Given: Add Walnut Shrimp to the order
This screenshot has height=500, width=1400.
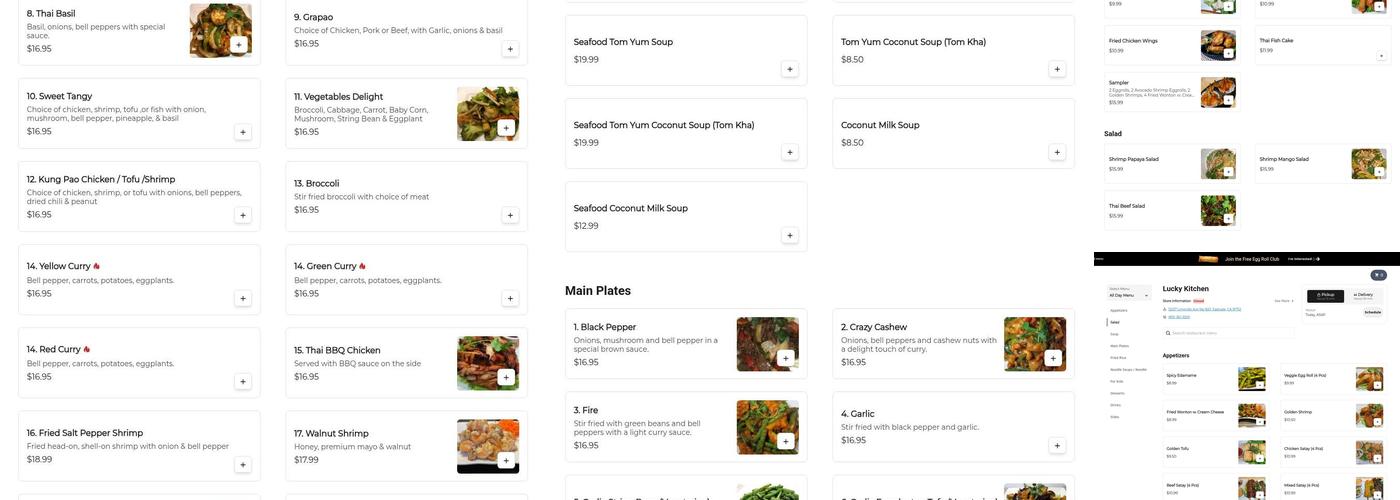Looking at the screenshot, I should point(506,461).
